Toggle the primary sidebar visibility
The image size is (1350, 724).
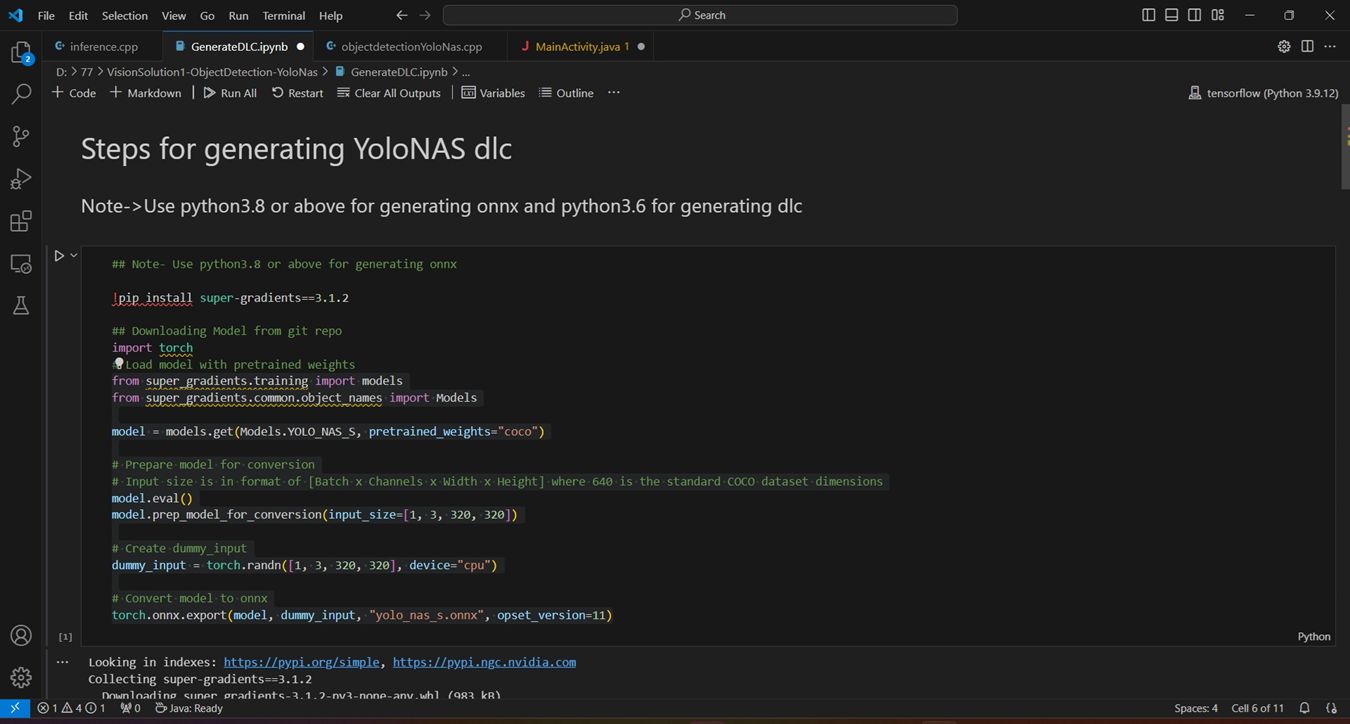tap(1147, 15)
